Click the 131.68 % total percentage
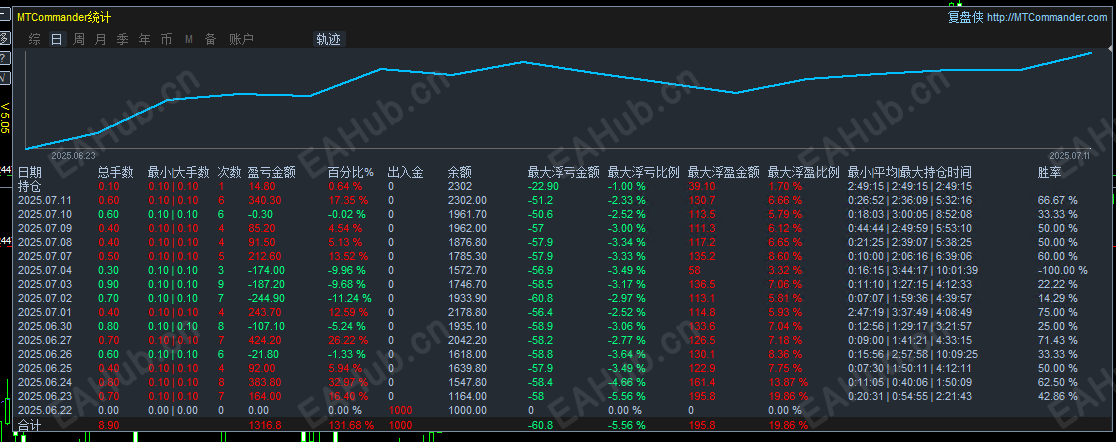Screen dimensions: 1116x442 351,426
